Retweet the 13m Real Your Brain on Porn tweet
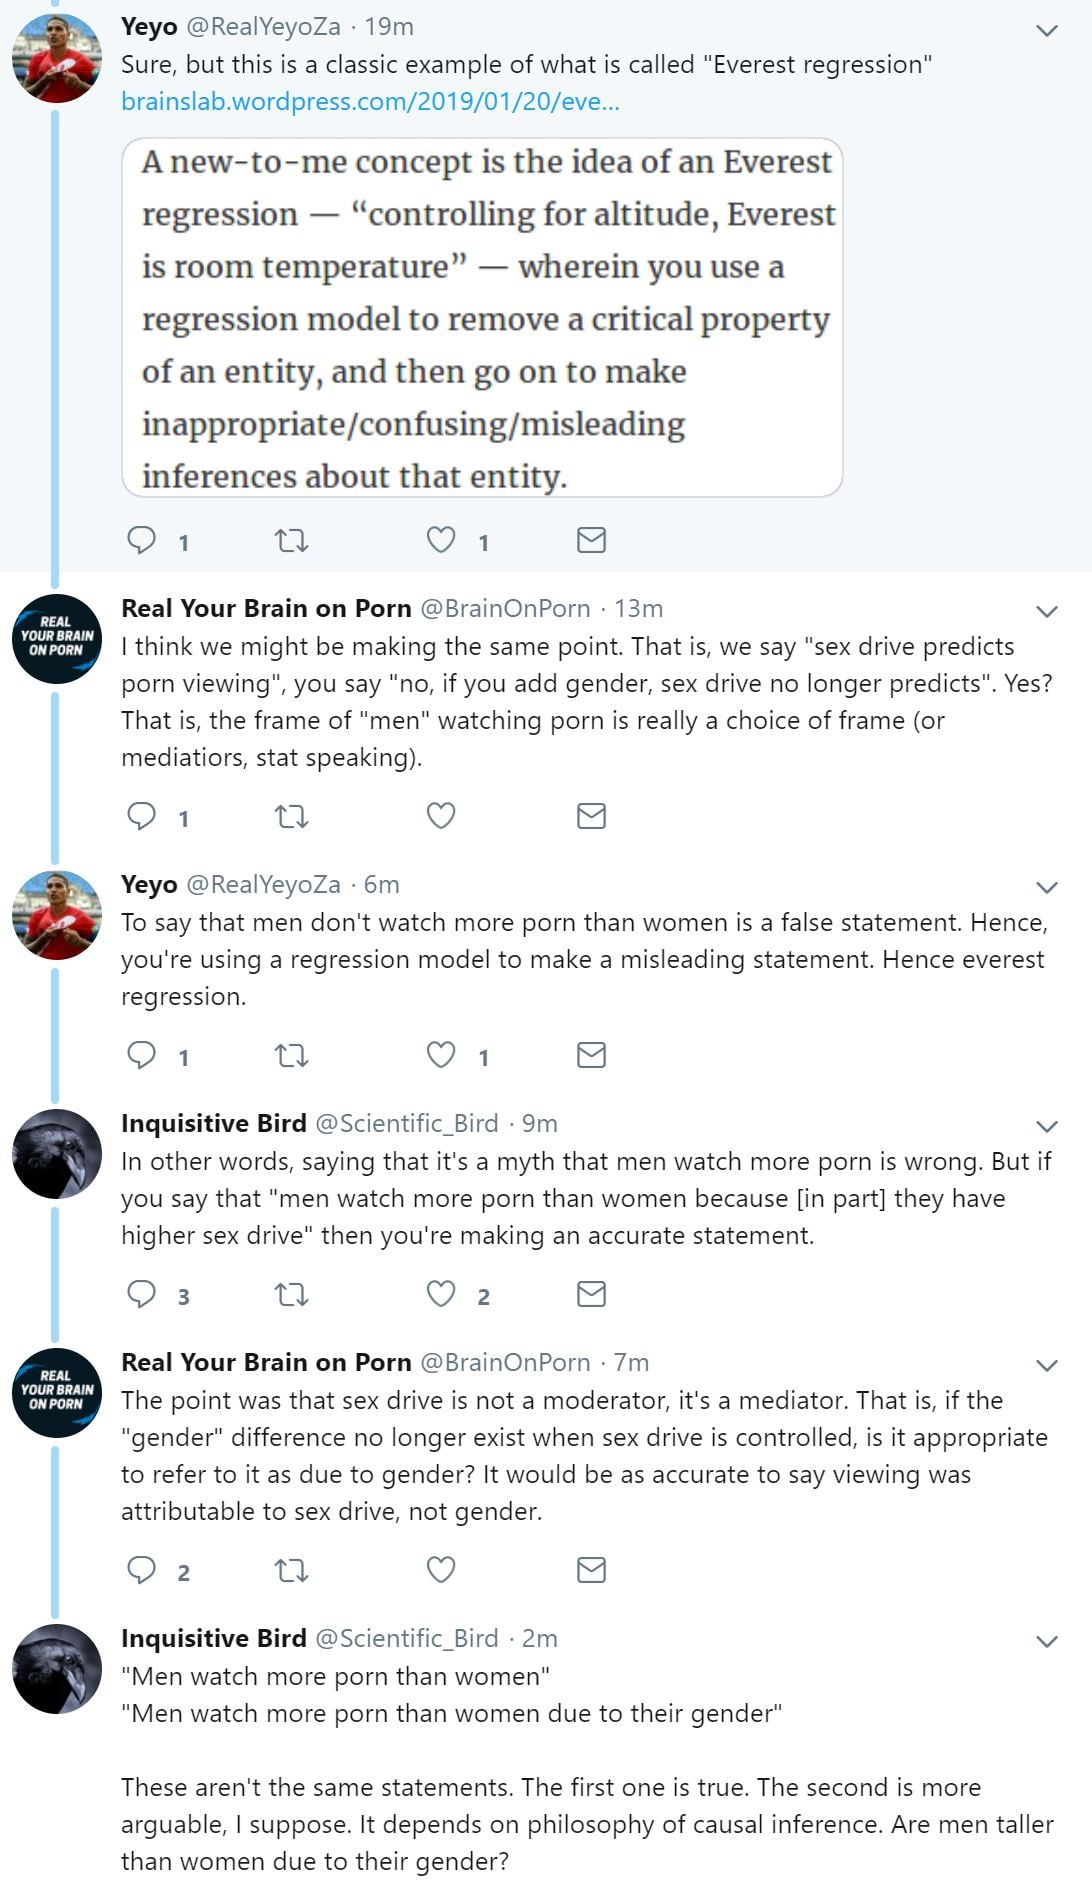Screen dimensions: 1092x1892 coord(291,817)
